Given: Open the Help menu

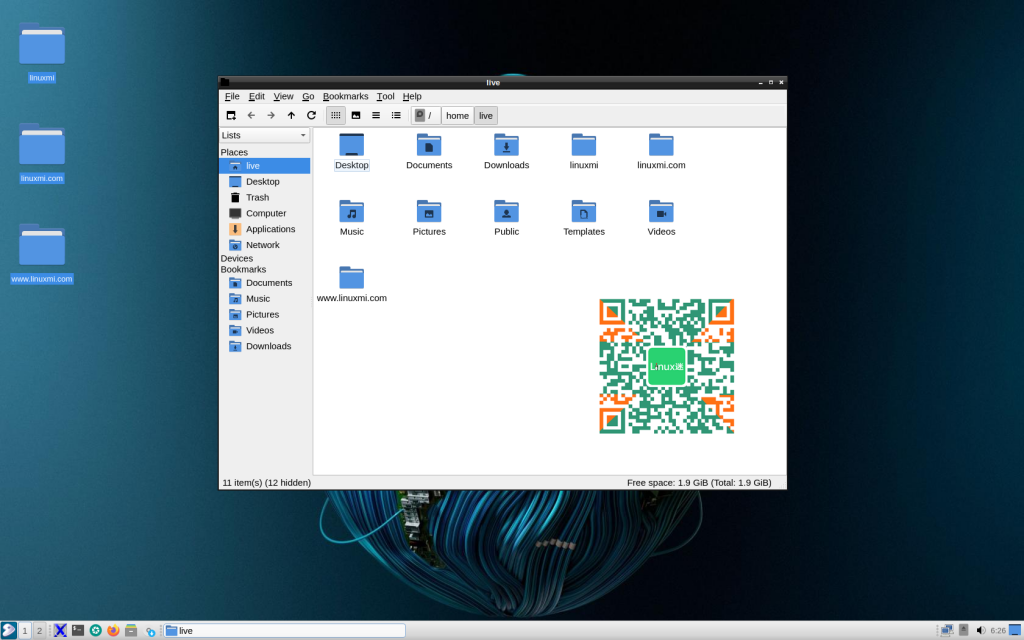Looking at the screenshot, I should click(412, 96).
